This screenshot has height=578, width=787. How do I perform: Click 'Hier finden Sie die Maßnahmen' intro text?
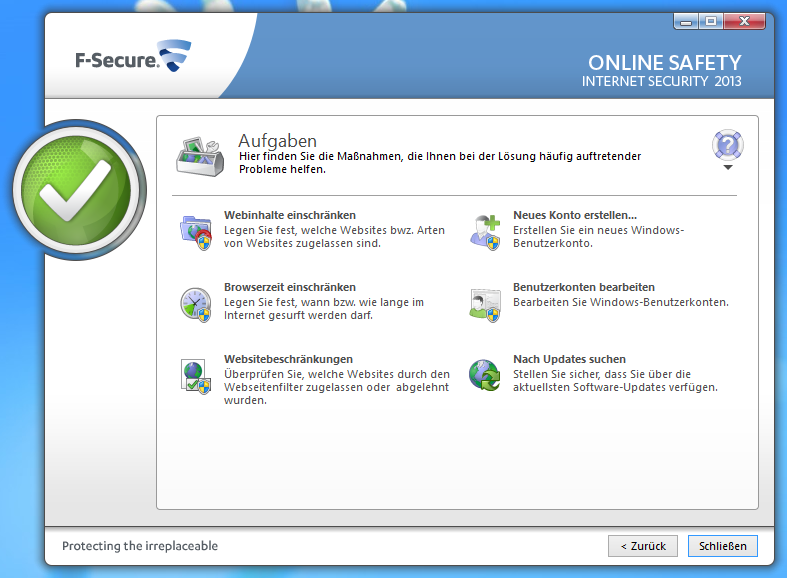click(x=440, y=163)
